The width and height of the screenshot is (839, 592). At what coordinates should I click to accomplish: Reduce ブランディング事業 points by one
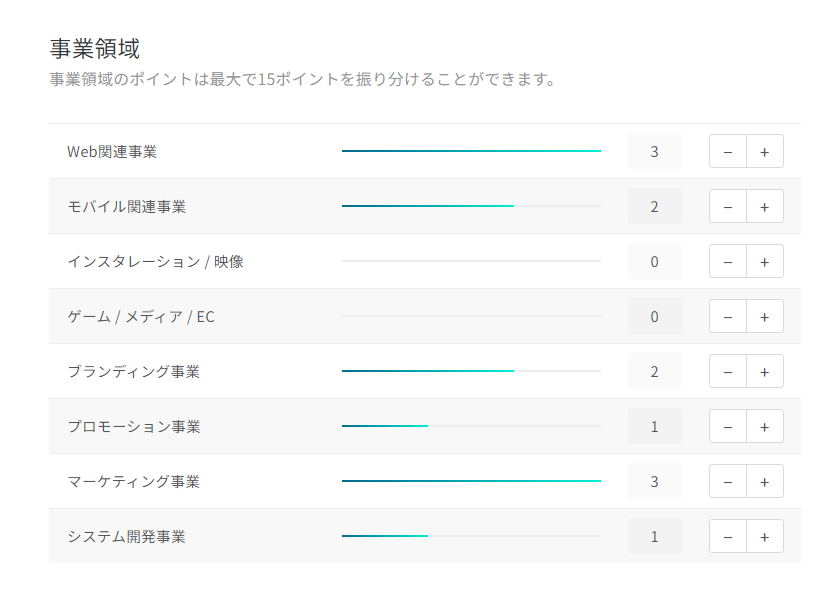727,371
